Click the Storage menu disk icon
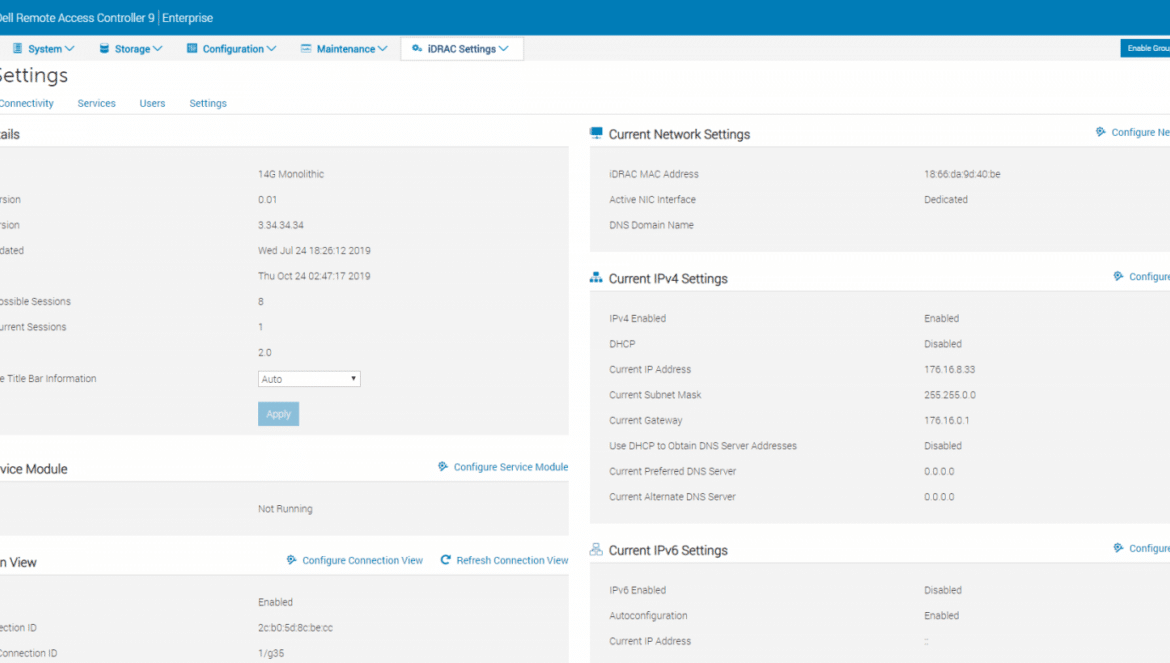 (x=104, y=48)
